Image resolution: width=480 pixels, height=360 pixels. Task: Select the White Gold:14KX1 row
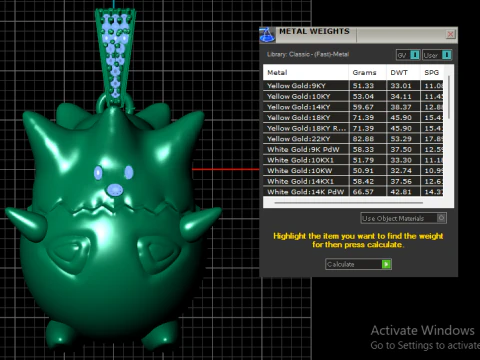[x=353, y=181]
